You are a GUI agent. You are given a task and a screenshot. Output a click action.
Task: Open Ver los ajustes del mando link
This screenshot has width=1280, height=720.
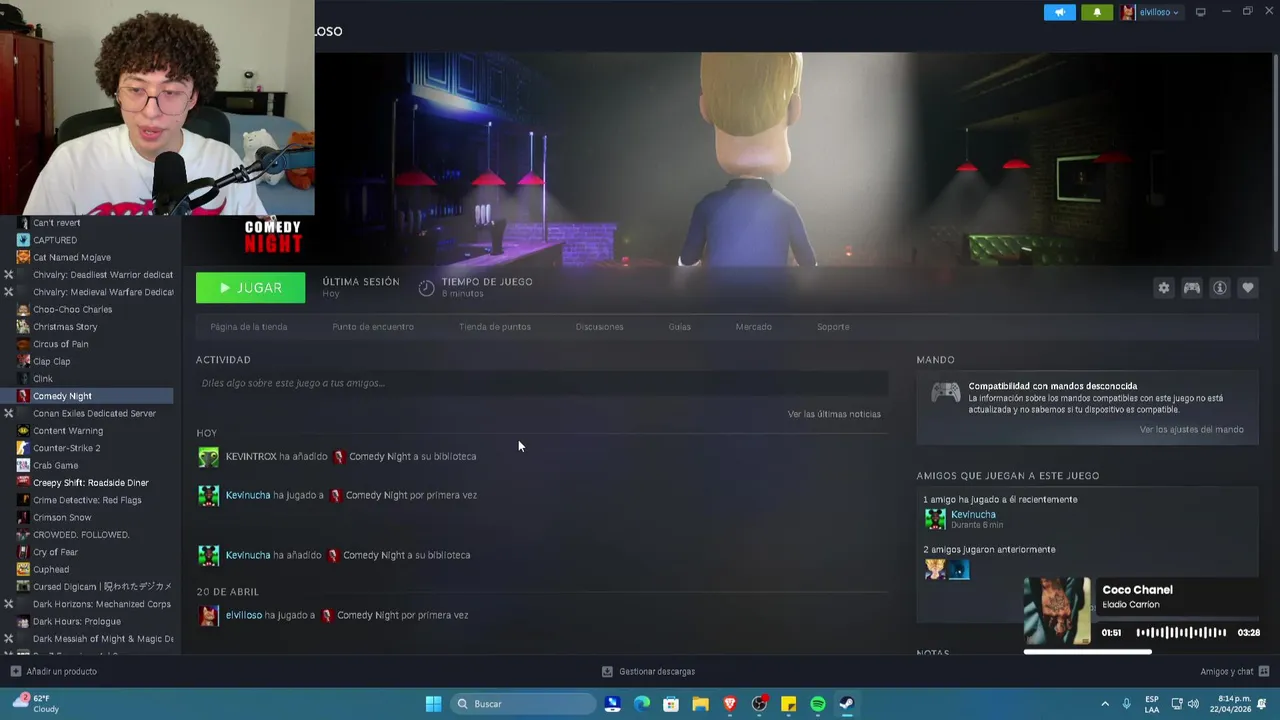coord(1191,430)
